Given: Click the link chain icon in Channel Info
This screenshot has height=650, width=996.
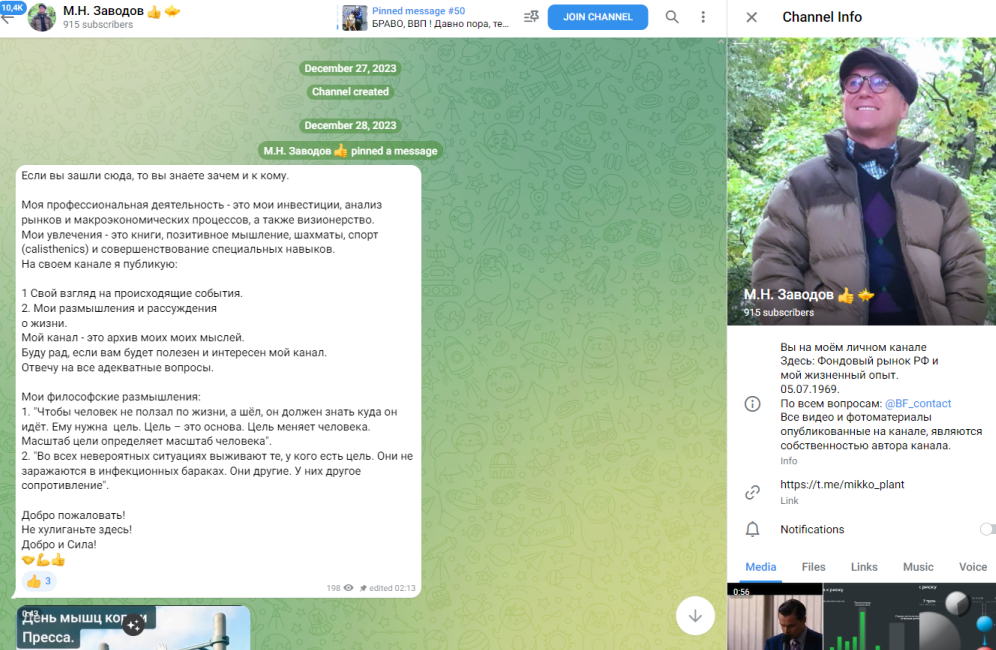Looking at the screenshot, I should 751,492.
